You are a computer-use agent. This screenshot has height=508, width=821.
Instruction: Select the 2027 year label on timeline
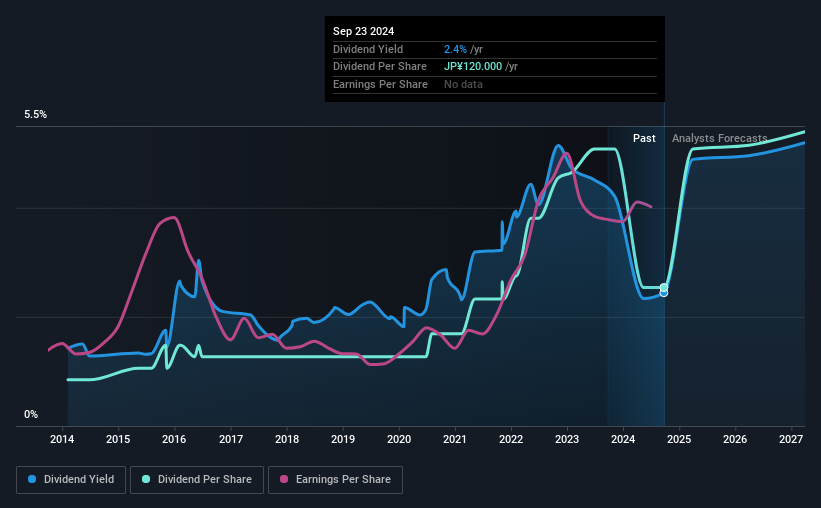coord(791,439)
